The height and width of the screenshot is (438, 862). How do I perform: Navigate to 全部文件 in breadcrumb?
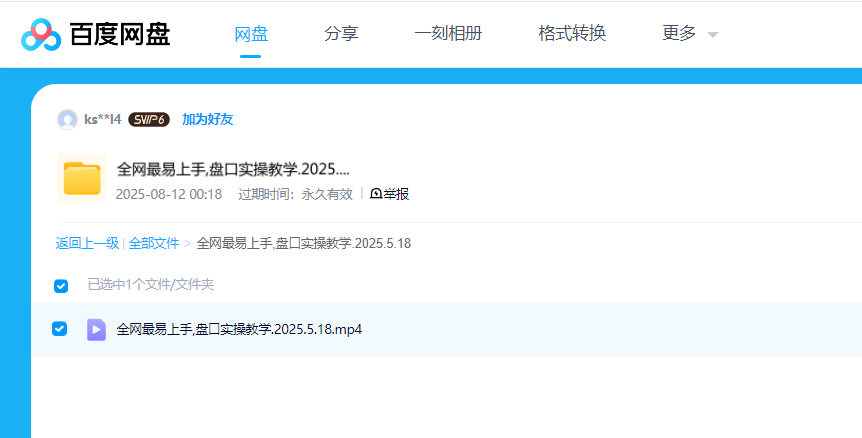pyautogui.click(x=154, y=243)
